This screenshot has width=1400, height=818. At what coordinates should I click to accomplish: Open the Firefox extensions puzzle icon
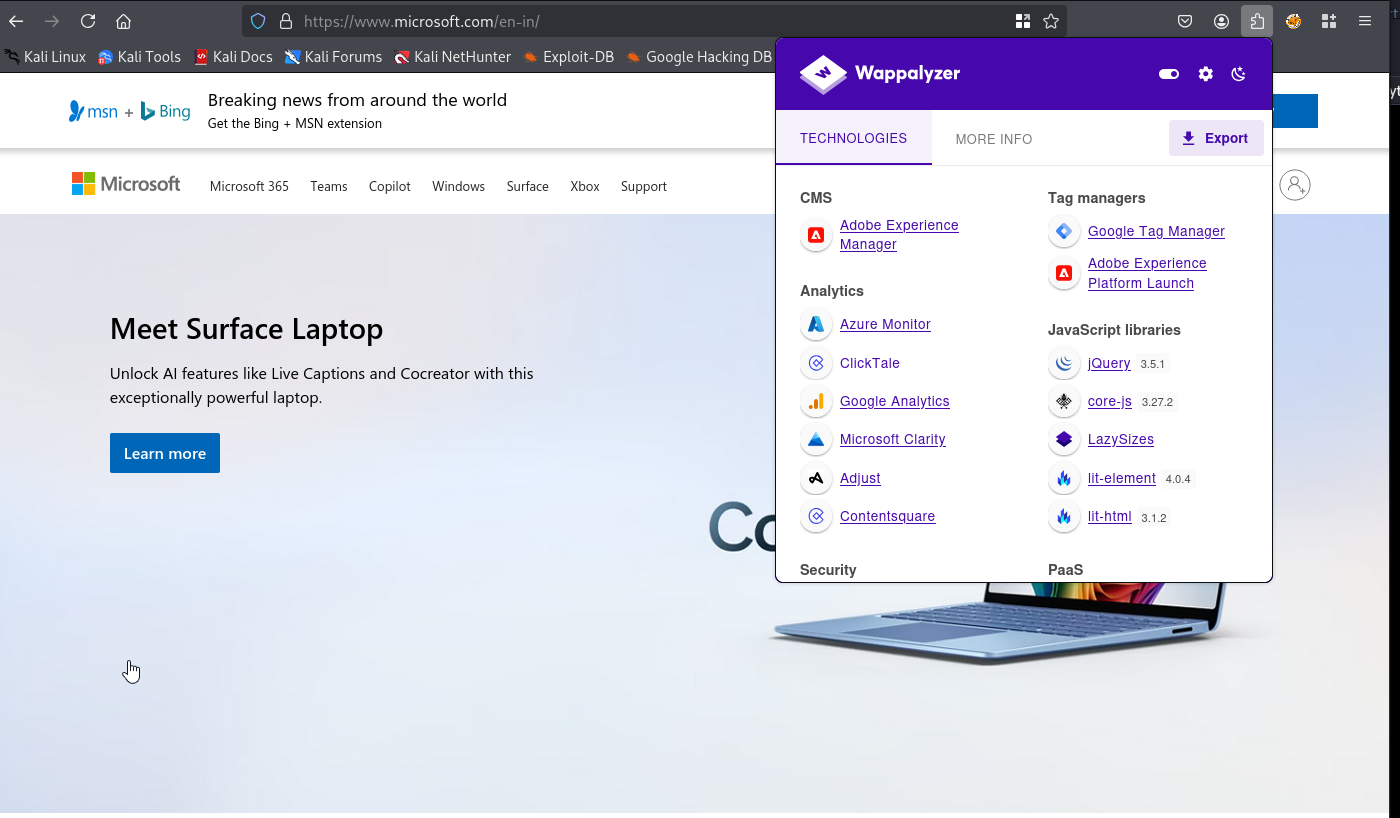pos(1257,21)
